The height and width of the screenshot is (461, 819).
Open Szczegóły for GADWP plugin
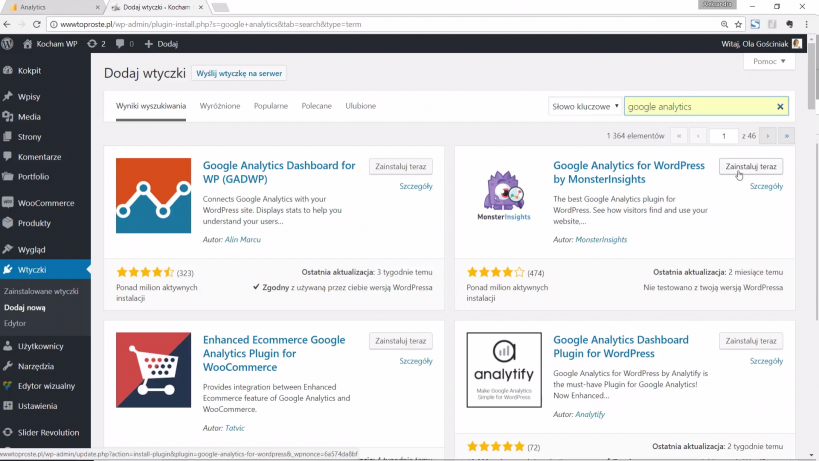(x=416, y=186)
